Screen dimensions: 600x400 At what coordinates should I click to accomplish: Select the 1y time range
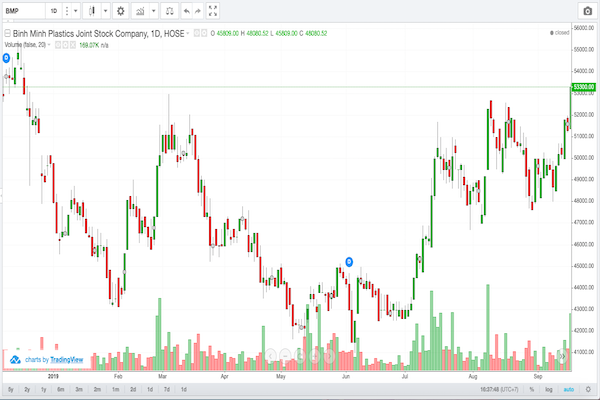[44, 389]
